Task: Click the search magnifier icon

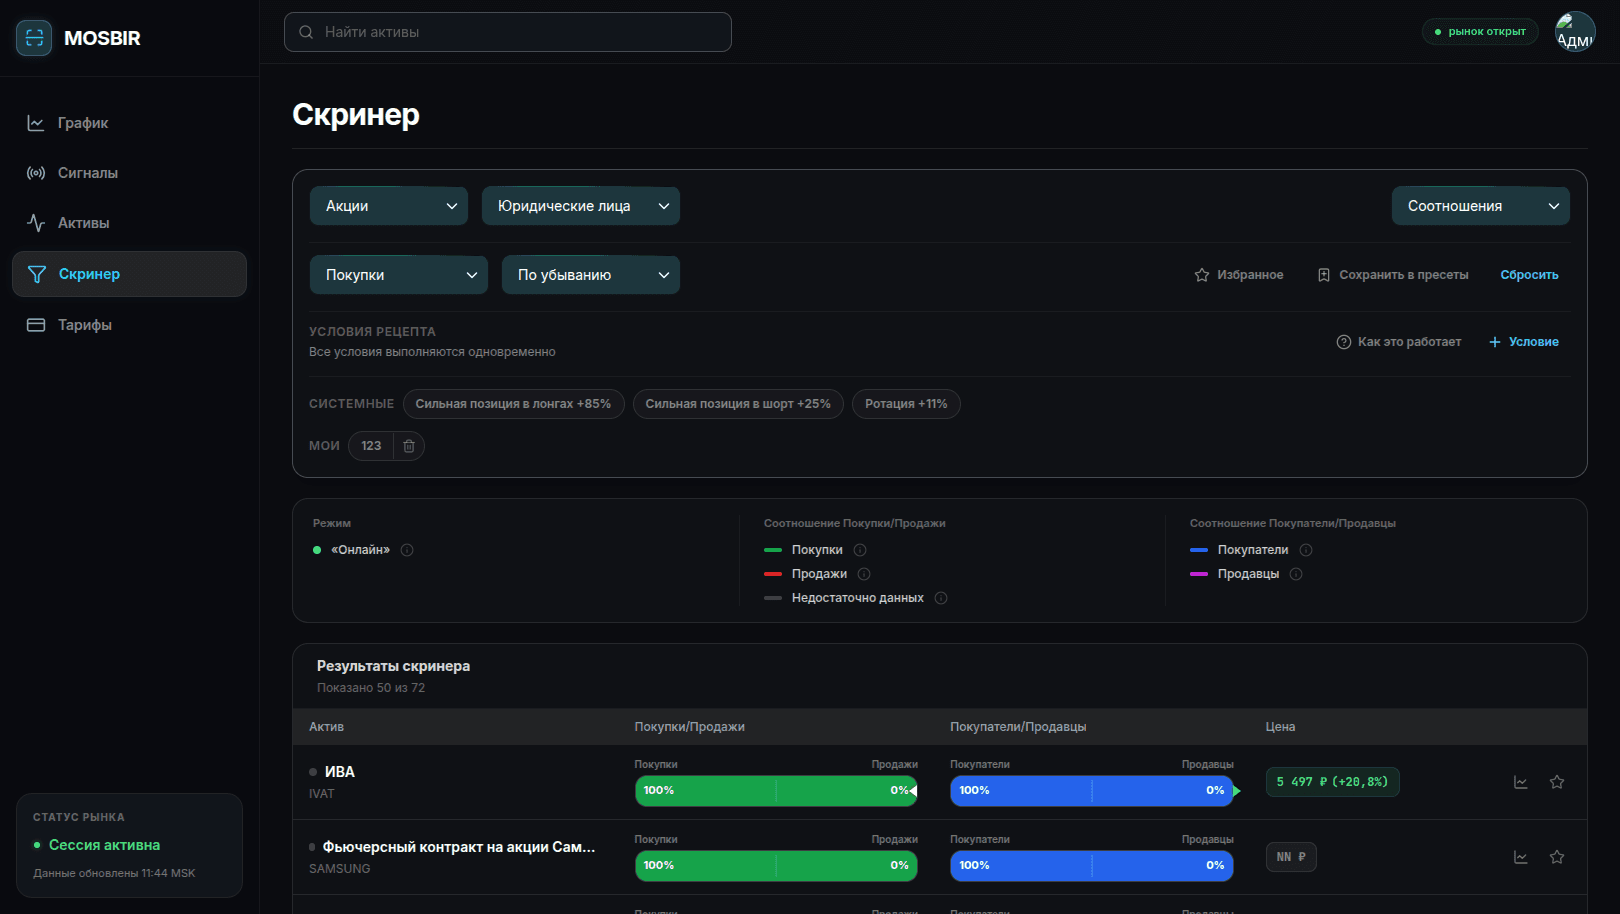Action: (306, 32)
